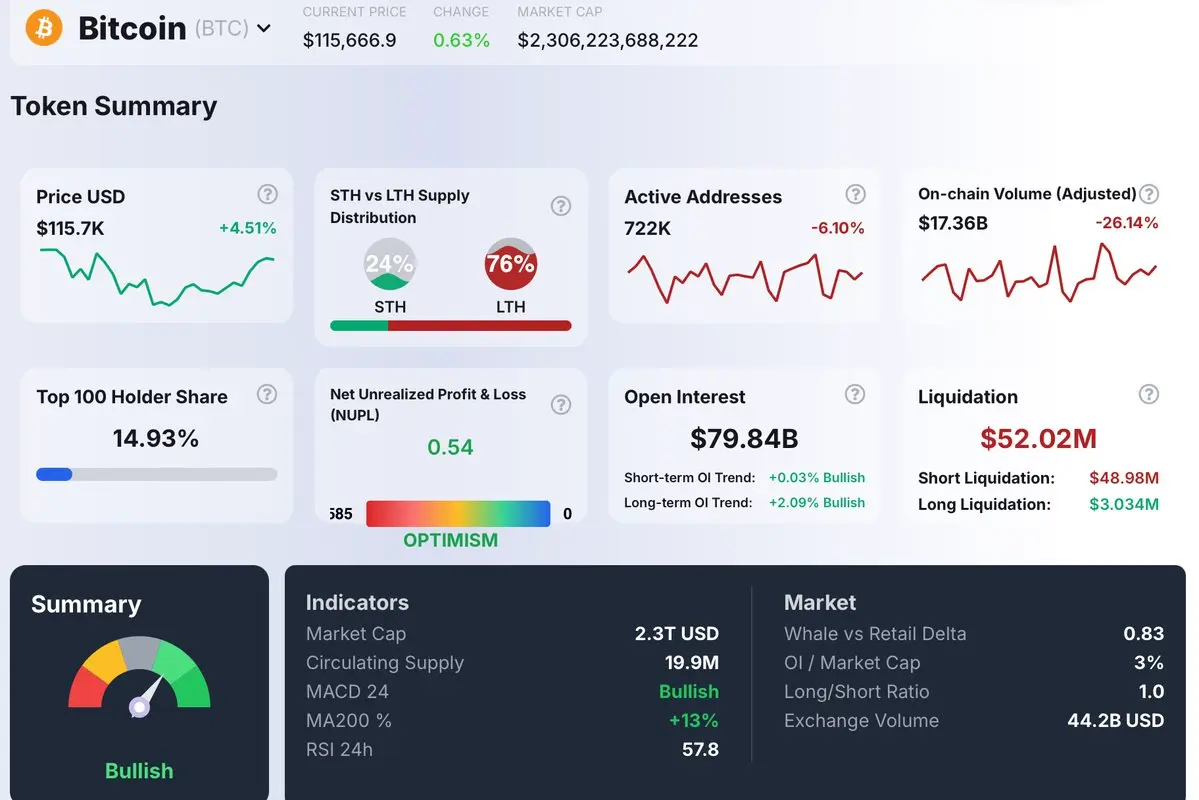The width and height of the screenshot is (1199, 800).
Task: Click the Long/Short Ratio 1.0 value
Action: click(x=1152, y=691)
